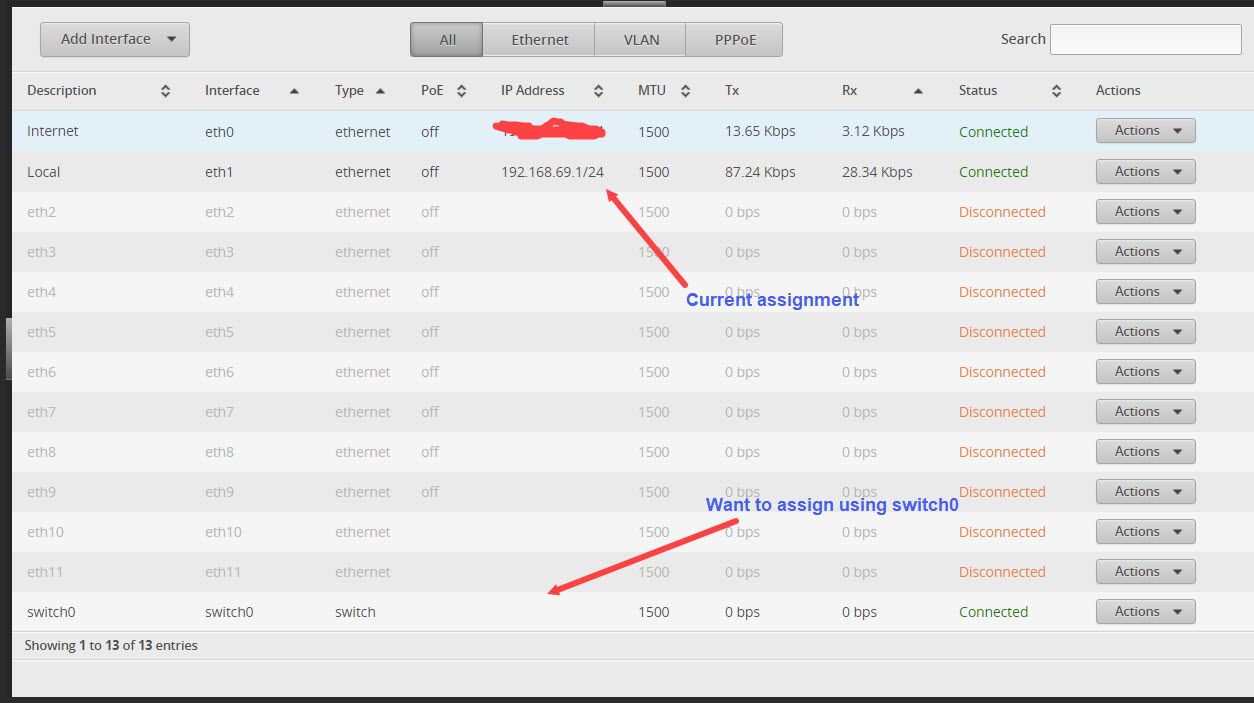The width and height of the screenshot is (1254, 703).
Task: Sort table by Description column arrows
Action: [x=165, y=91]
